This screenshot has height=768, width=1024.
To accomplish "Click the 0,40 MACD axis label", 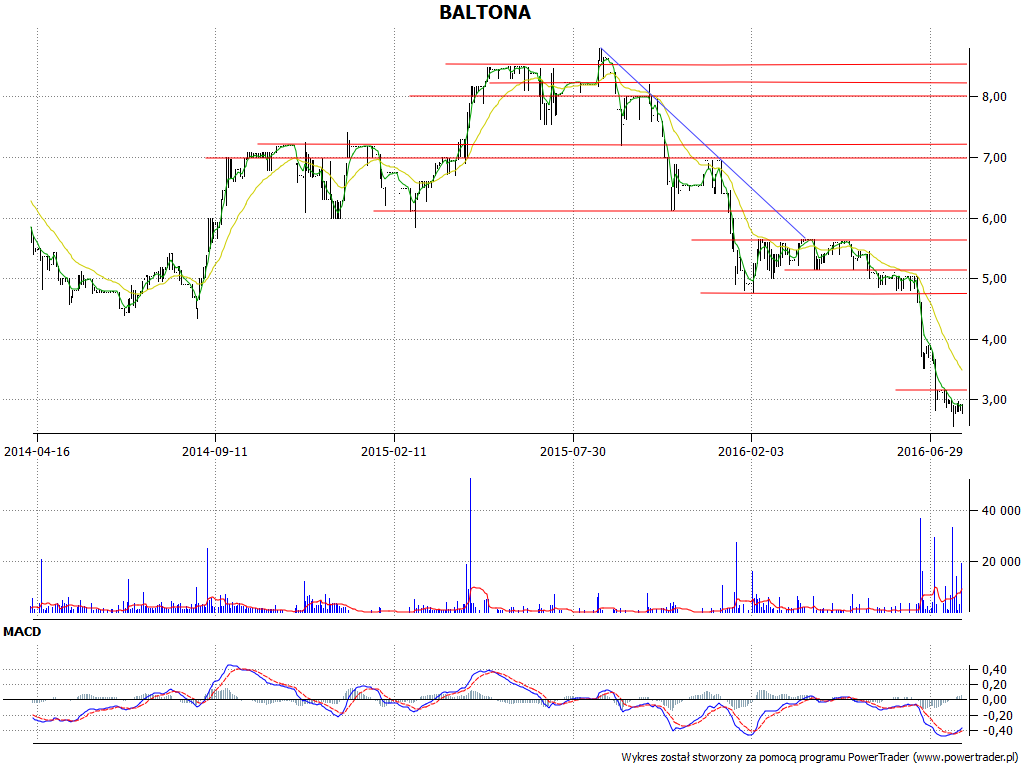I will pyautogui.click(x=993, y=669).
